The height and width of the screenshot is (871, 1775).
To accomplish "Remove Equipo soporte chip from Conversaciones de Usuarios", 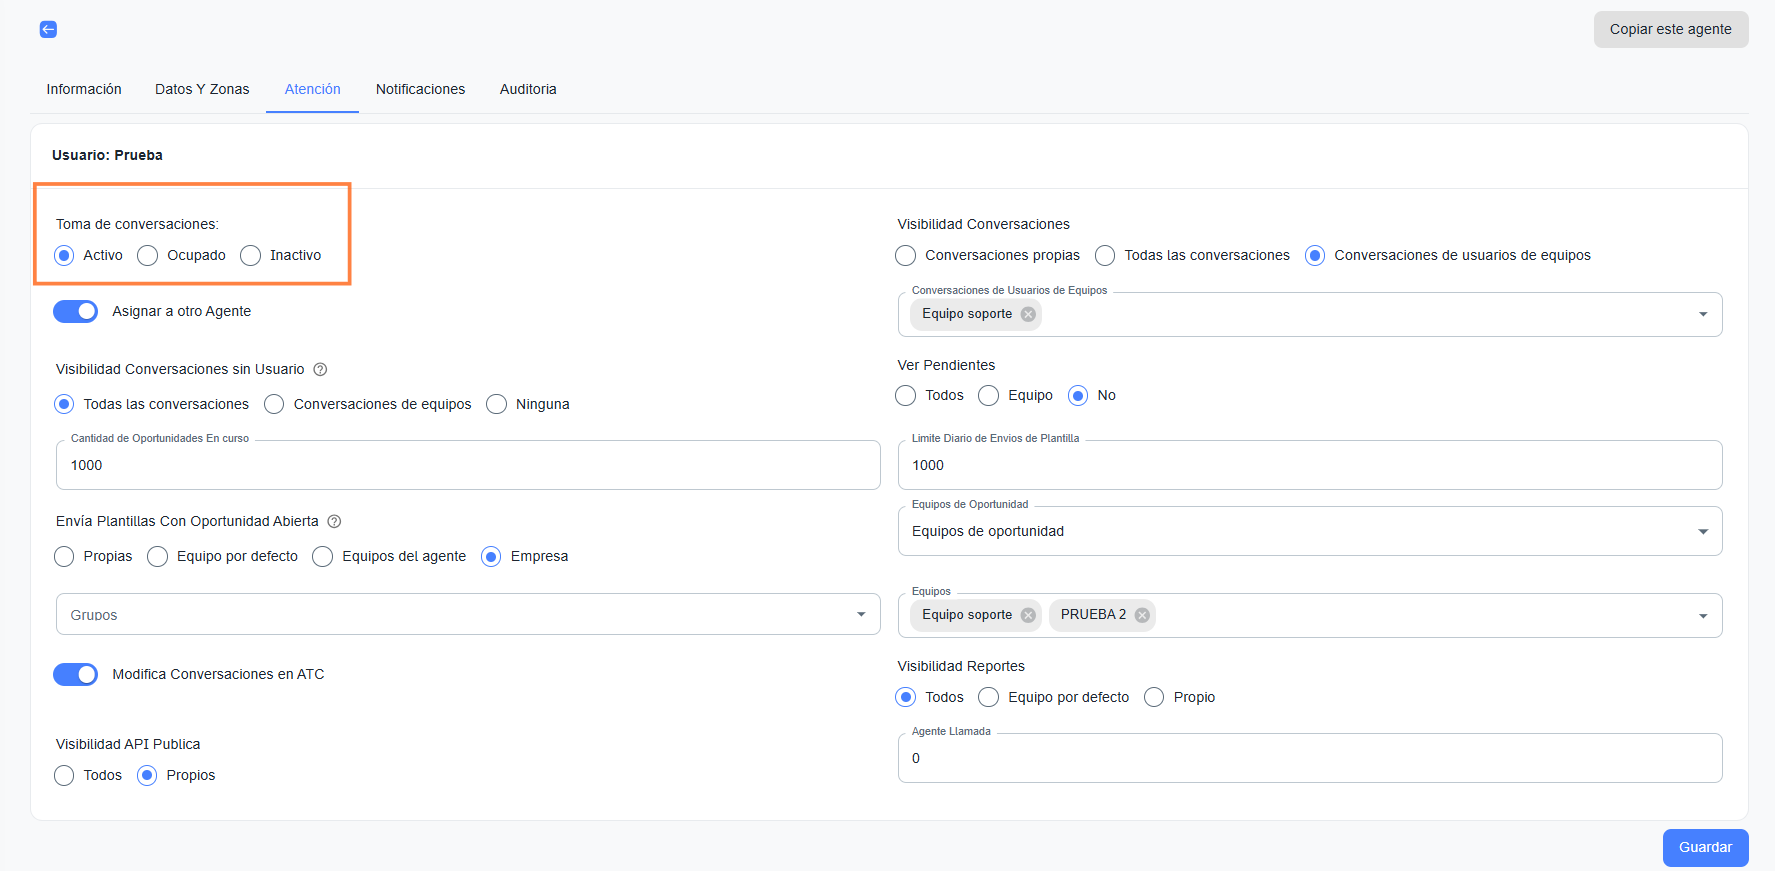I will [x=1028, y=314].
